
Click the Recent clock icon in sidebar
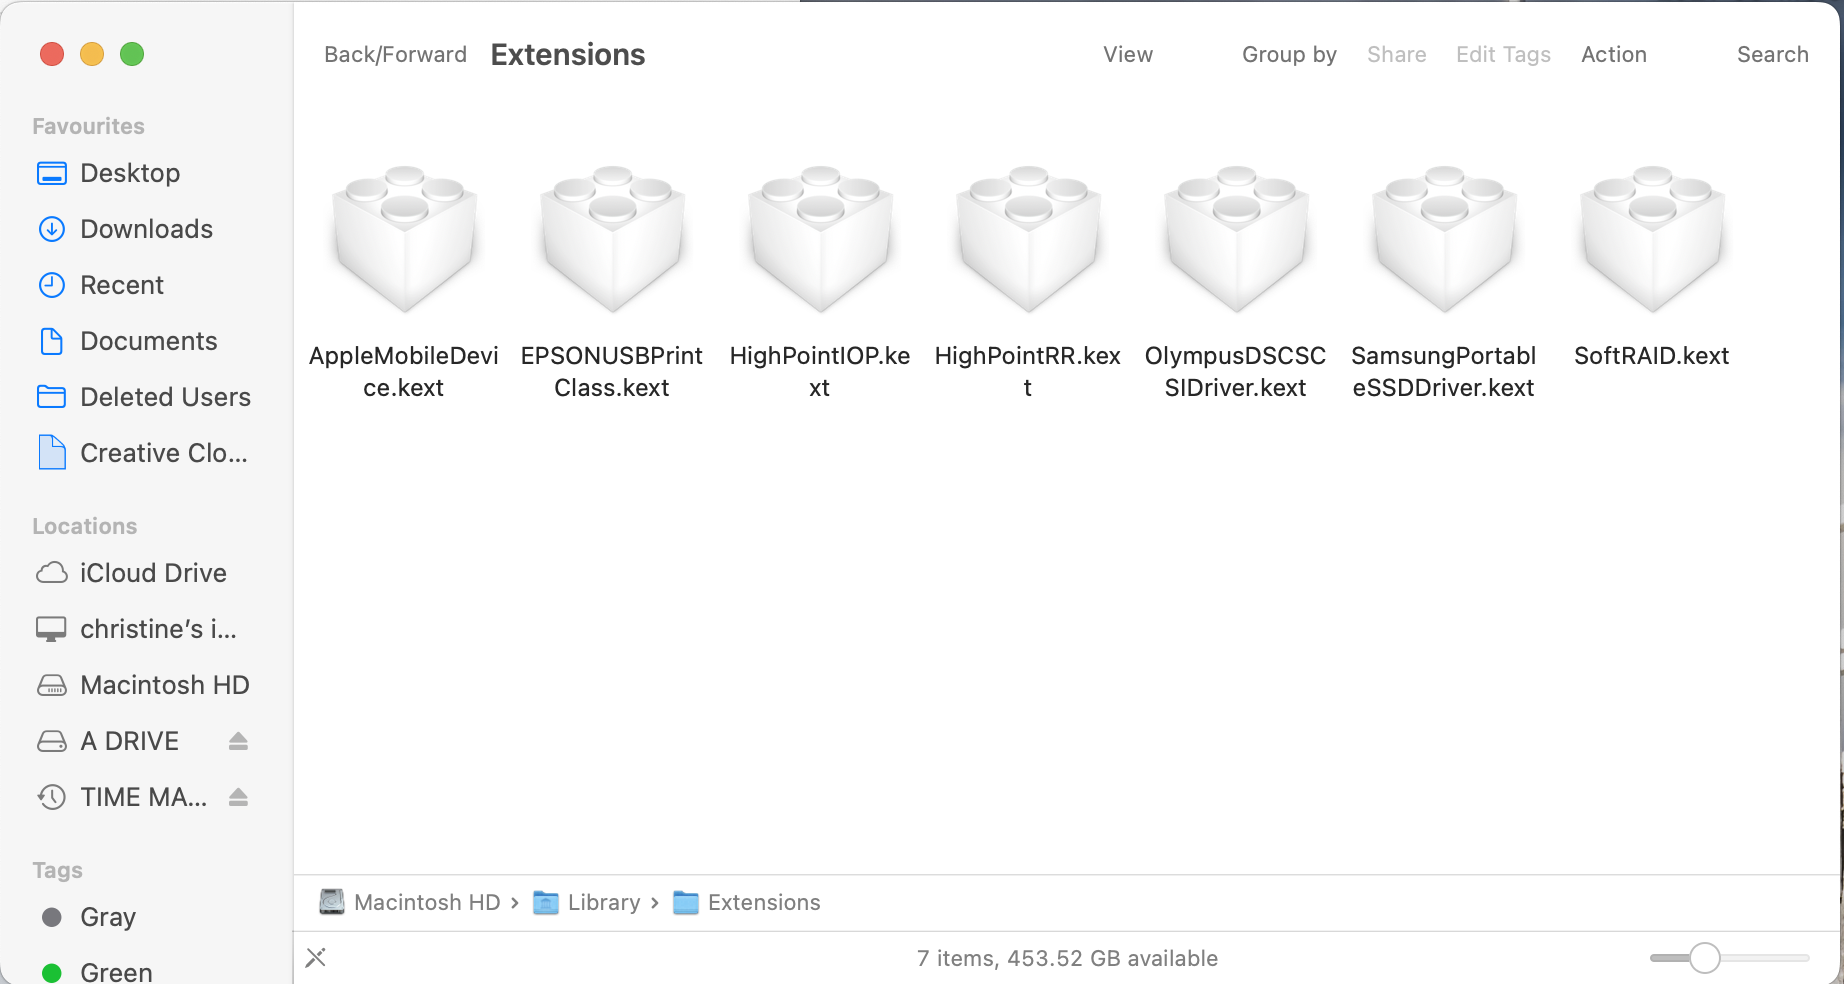point(52,285)
